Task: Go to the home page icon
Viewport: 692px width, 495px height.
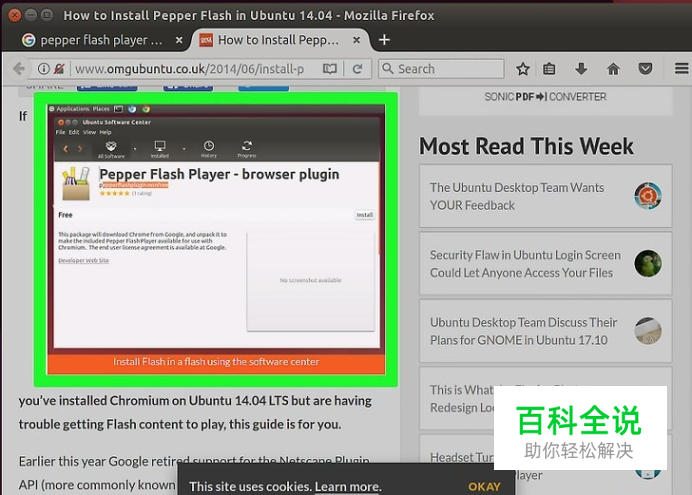Action: (x=613, y=69)
